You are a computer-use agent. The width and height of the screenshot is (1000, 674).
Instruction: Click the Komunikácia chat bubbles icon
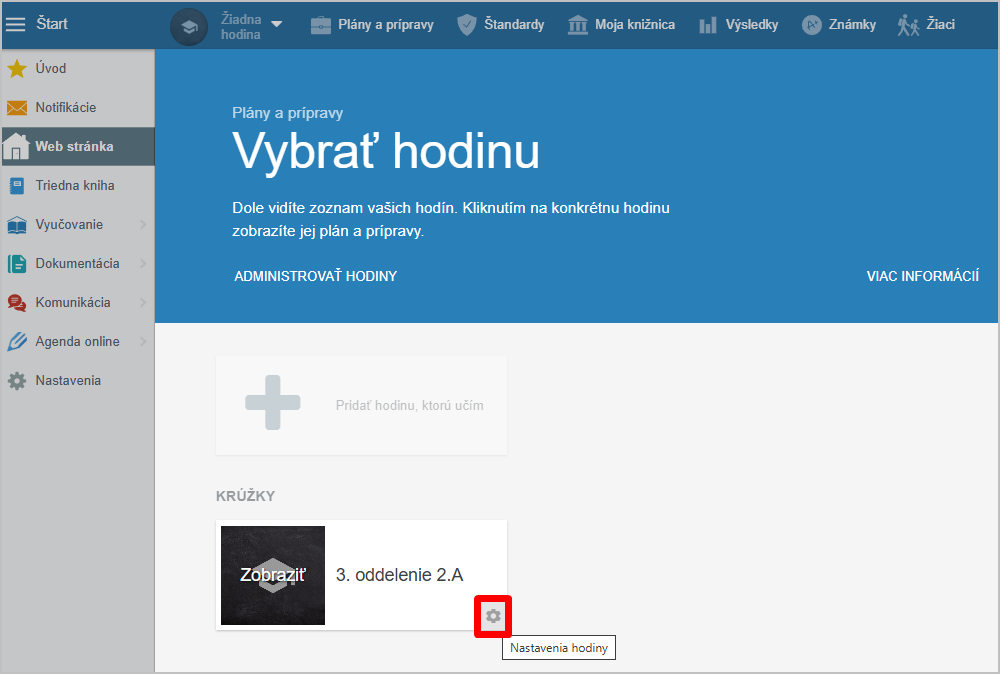[x=17, y=303]
